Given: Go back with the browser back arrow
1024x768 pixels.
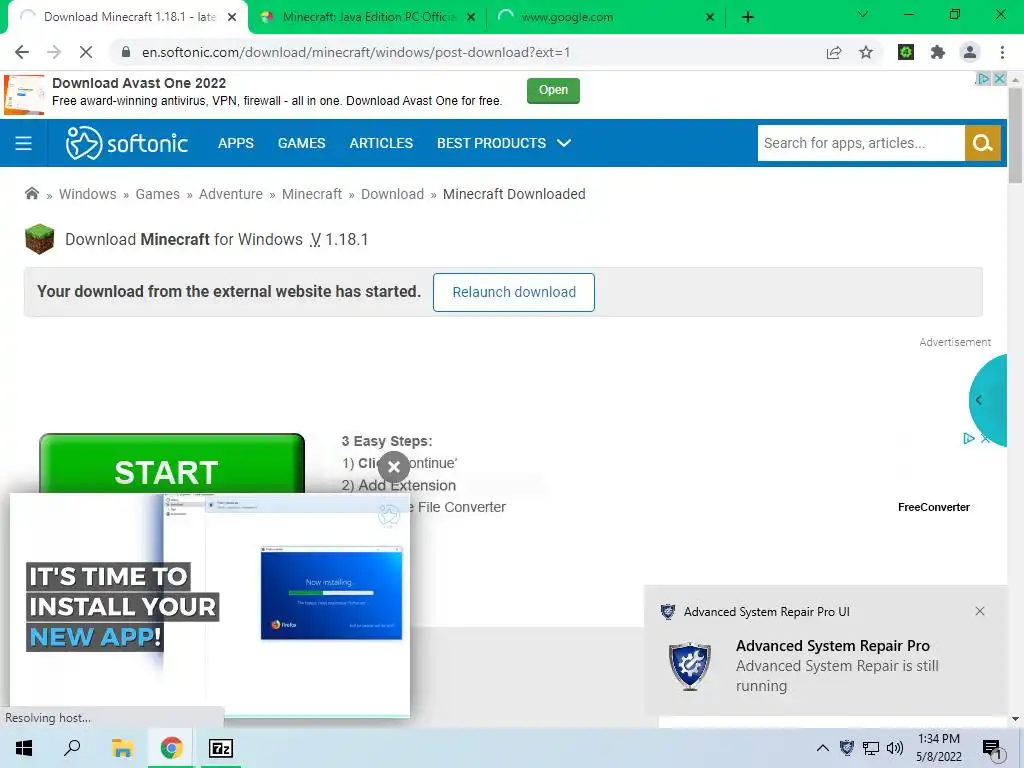Looking at the screenshot, I should click(22, 52).
